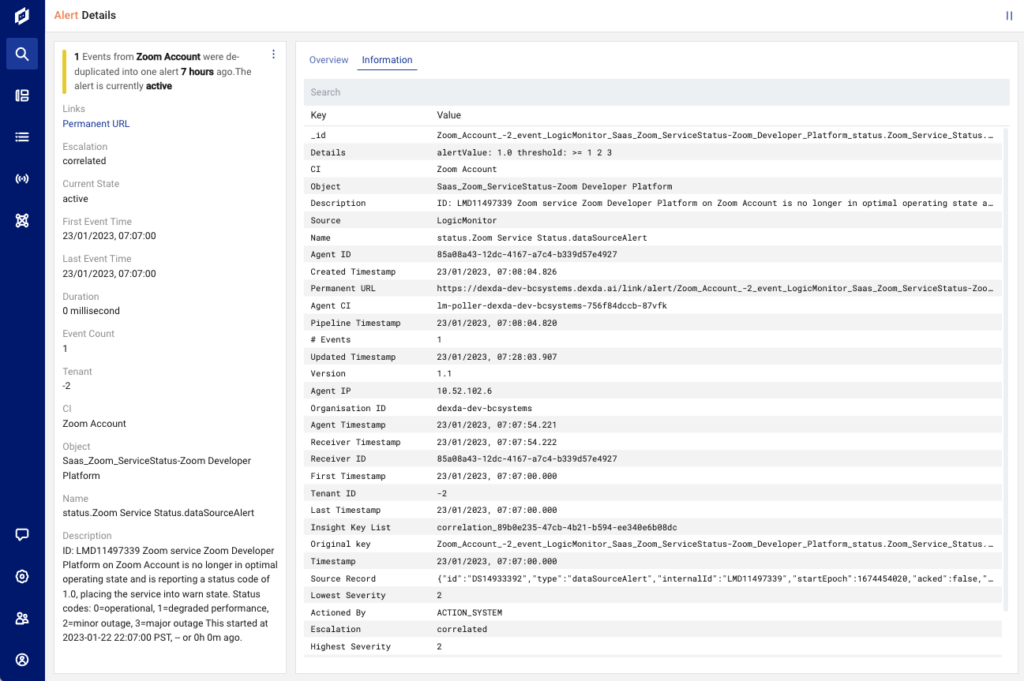Select the Insight Key List correlation value

(557, 528)
